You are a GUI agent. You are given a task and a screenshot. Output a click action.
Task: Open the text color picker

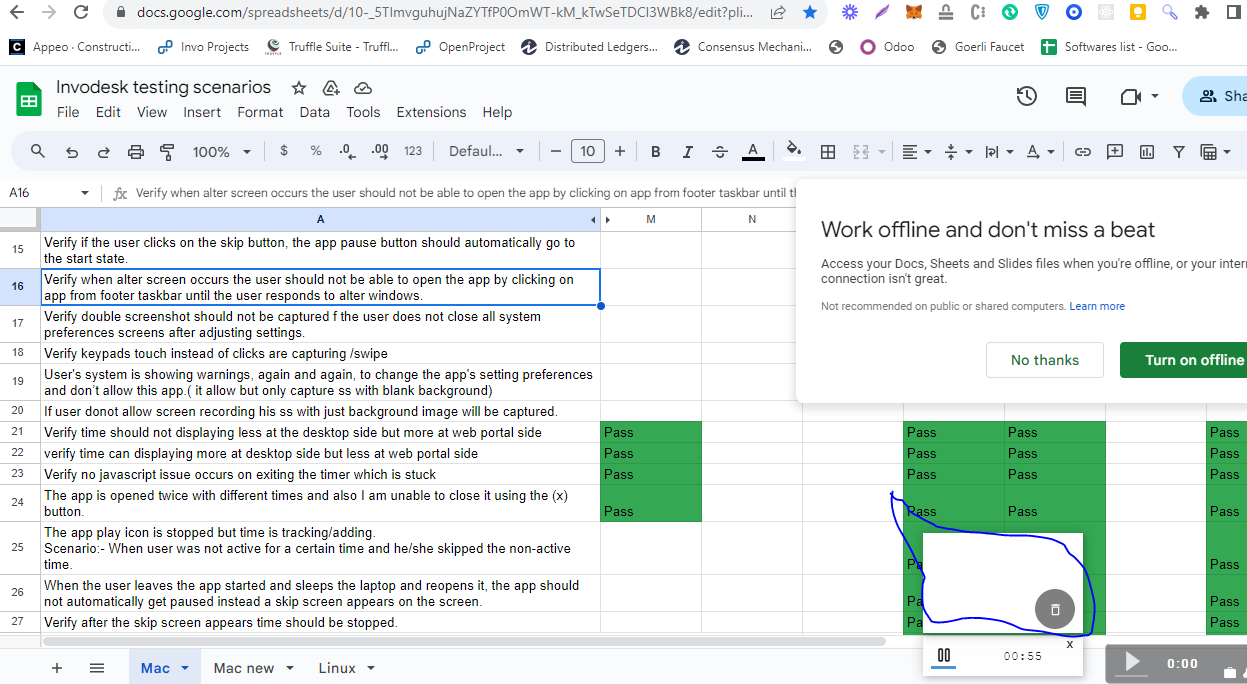[754, 152]
